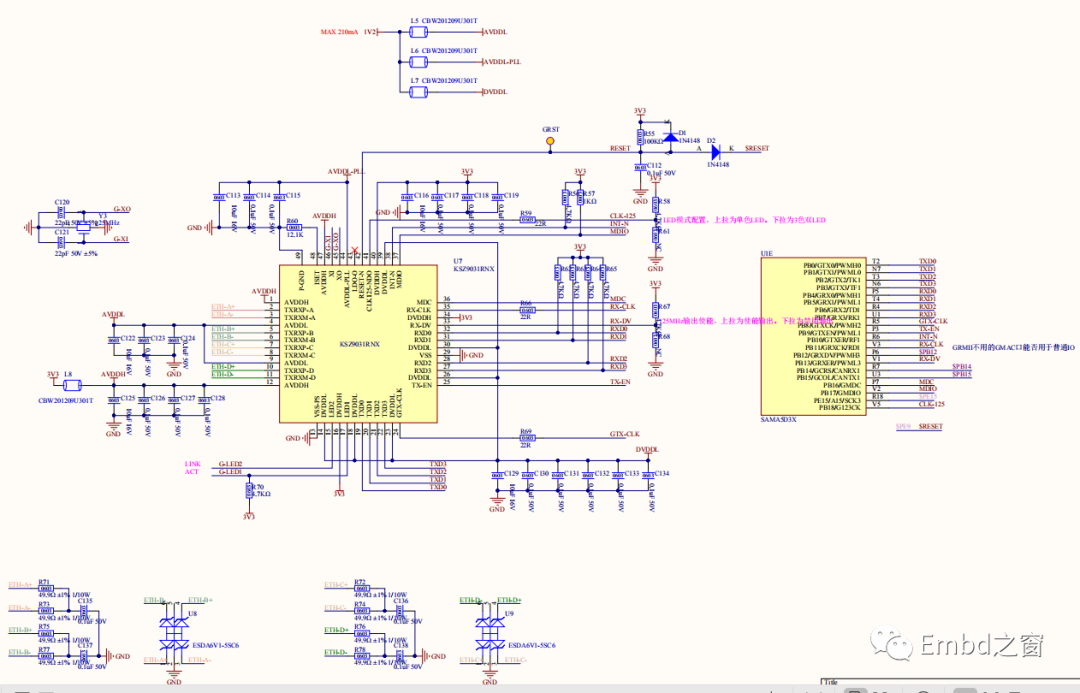Click 'CLK-125' label at U1E pin V5
Image resolution: width=1080 pixels, height=693 pixels.
coord(931,404)
